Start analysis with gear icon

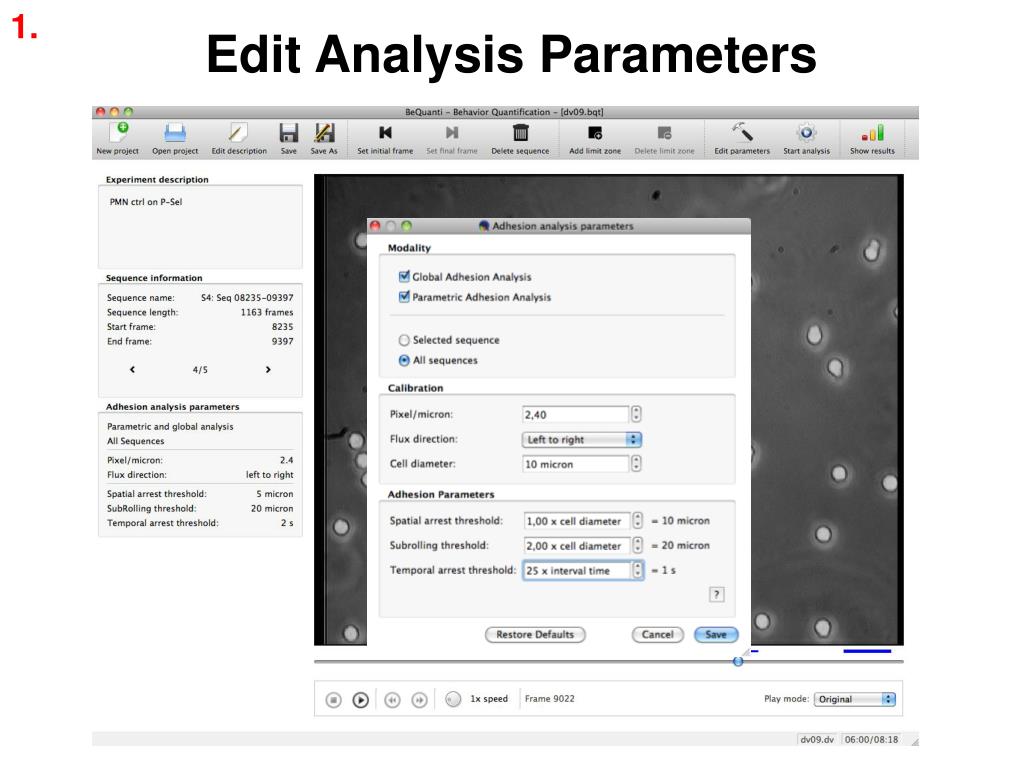807,133
